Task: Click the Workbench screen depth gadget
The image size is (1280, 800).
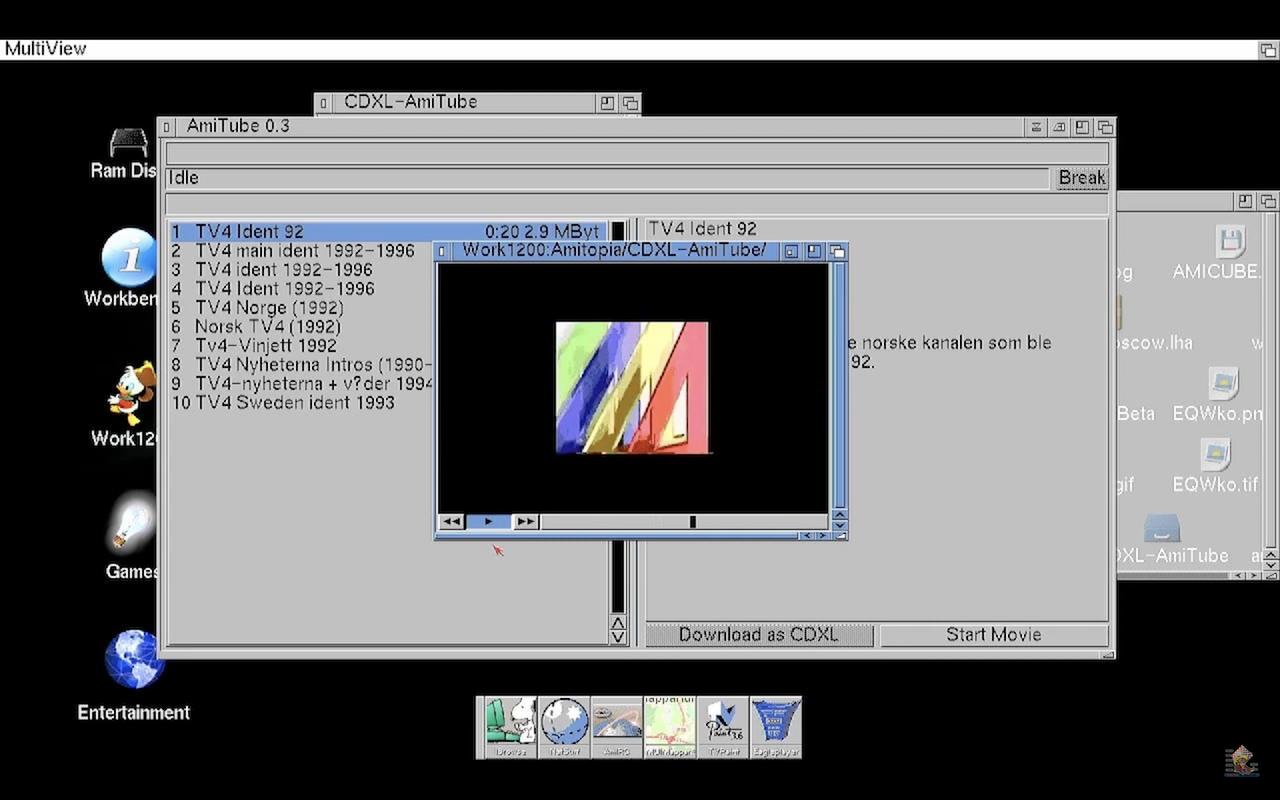Action: coord(1268,49)
